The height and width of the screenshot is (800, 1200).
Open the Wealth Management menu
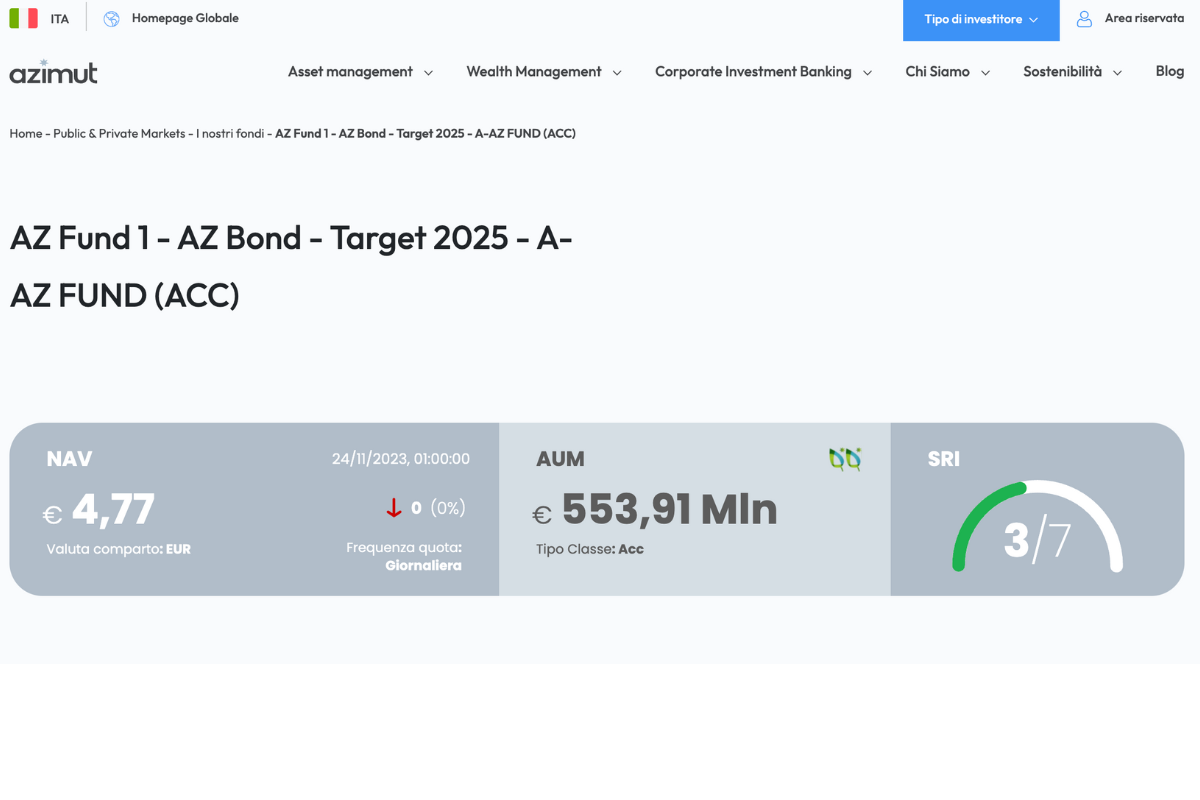pos(534,72)
